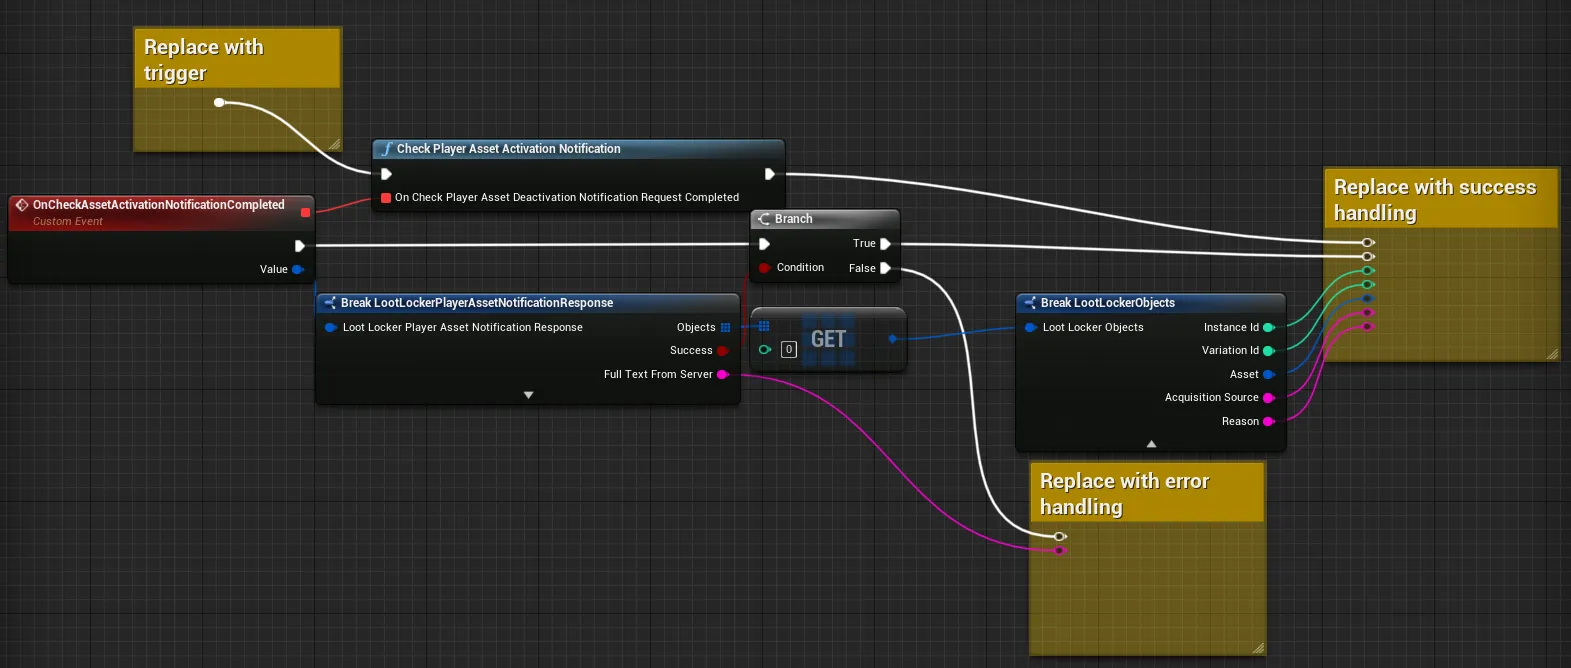Edit the GET node index value field

pos(789,350)
